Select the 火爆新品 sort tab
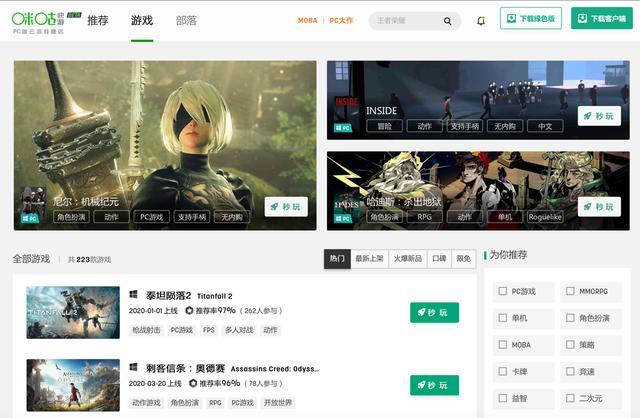 [x=408, y=259]
